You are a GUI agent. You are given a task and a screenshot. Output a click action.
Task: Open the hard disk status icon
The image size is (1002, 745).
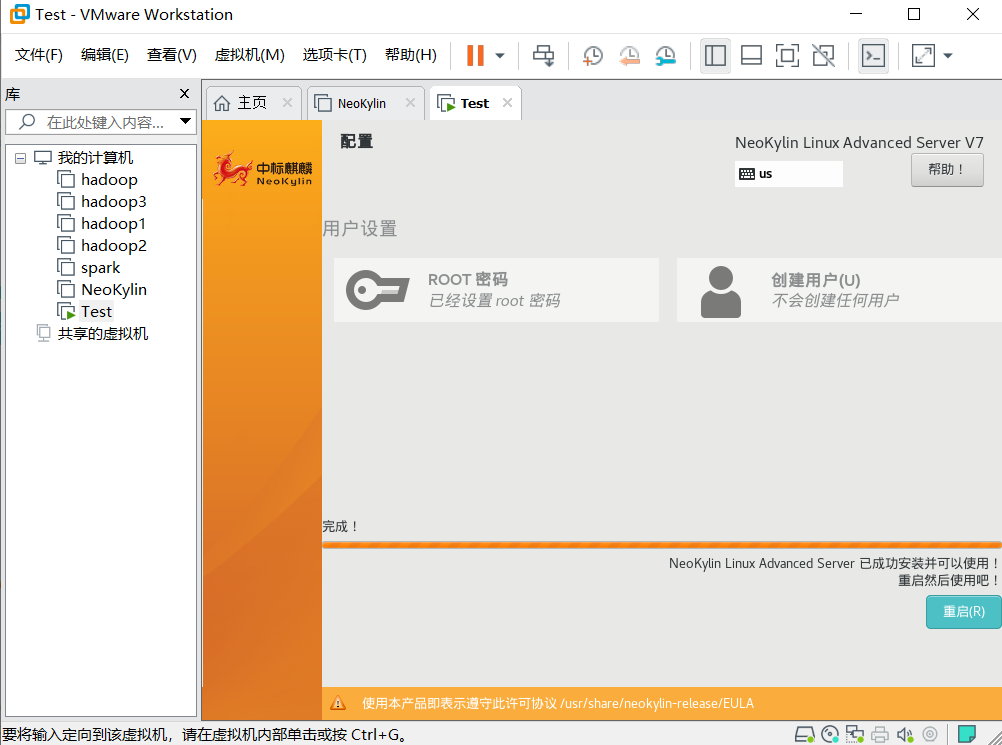[x=805, y=734]
